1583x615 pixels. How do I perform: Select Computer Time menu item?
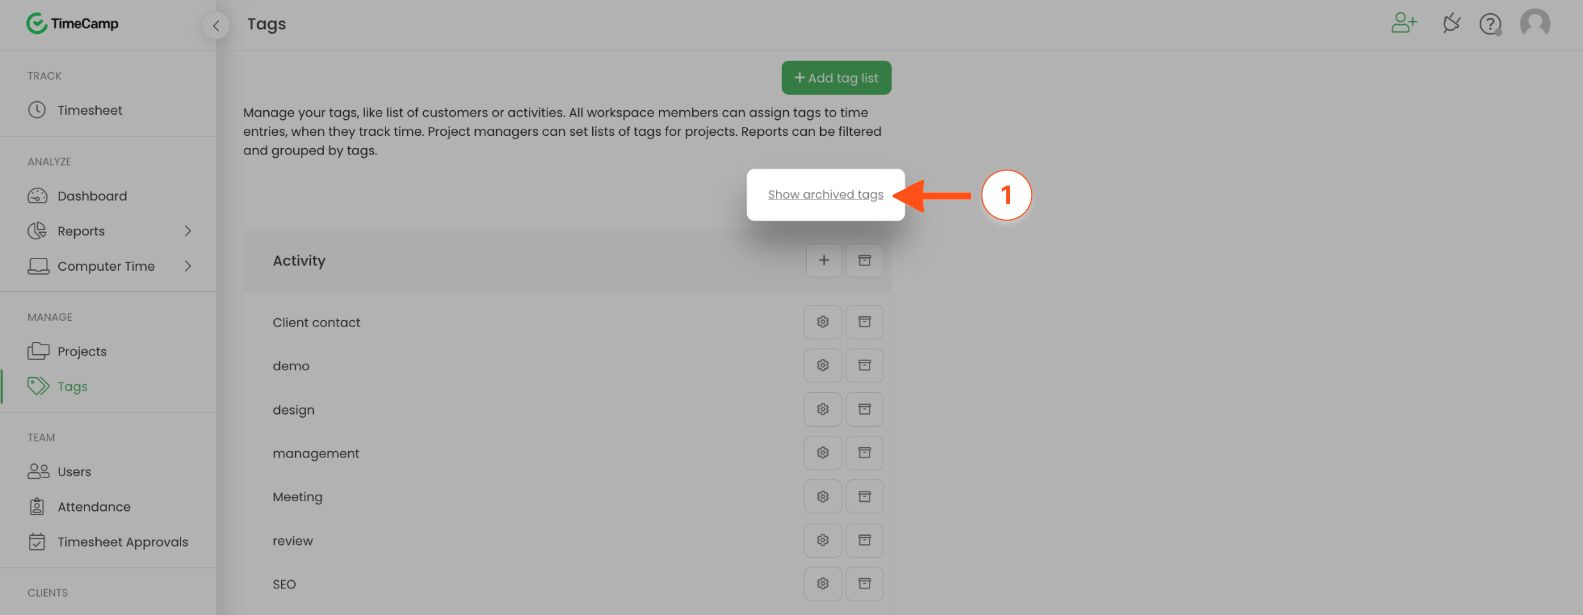108,266
